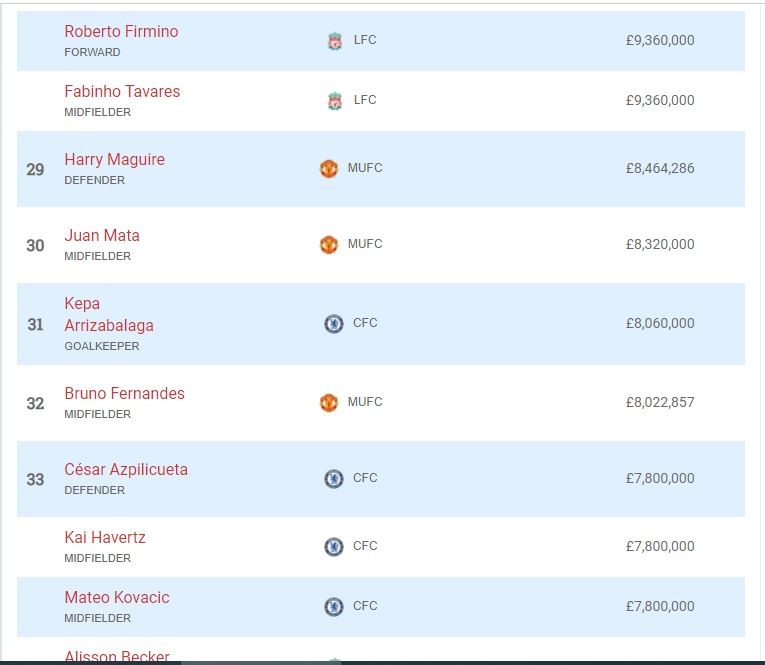765x665 pixels.
Task: View Bruno Fernandes player page
Action: pos(124,394)
